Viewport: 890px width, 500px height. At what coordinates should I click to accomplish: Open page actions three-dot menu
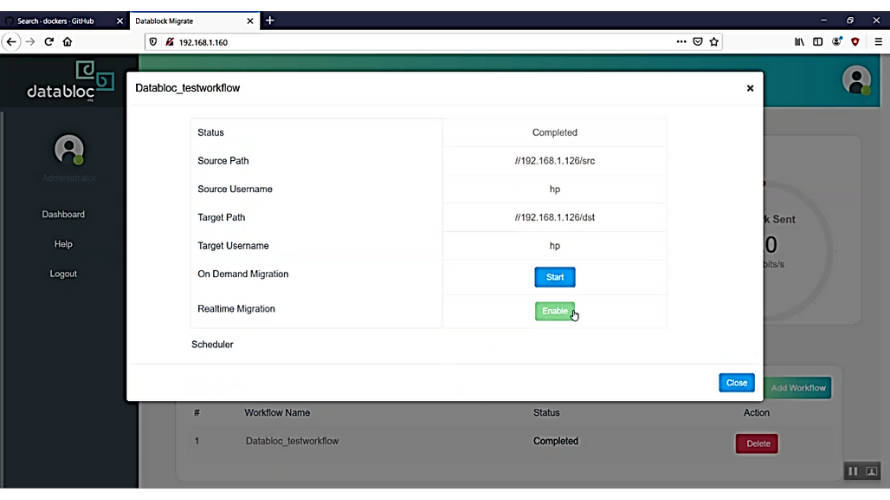click(681, 41)
